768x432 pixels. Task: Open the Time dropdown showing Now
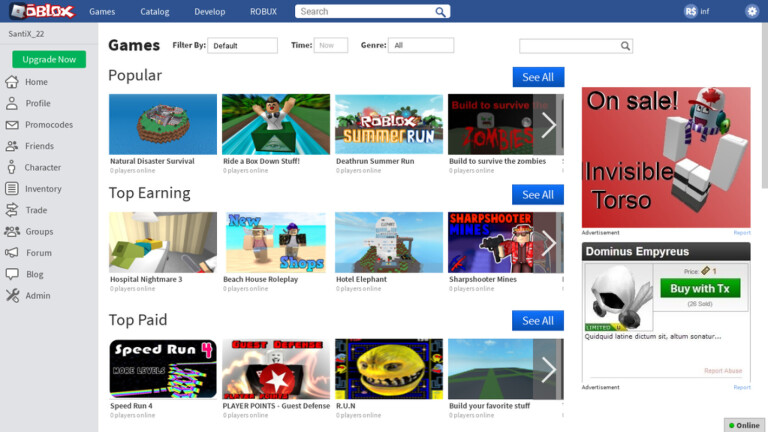(331, 46)
